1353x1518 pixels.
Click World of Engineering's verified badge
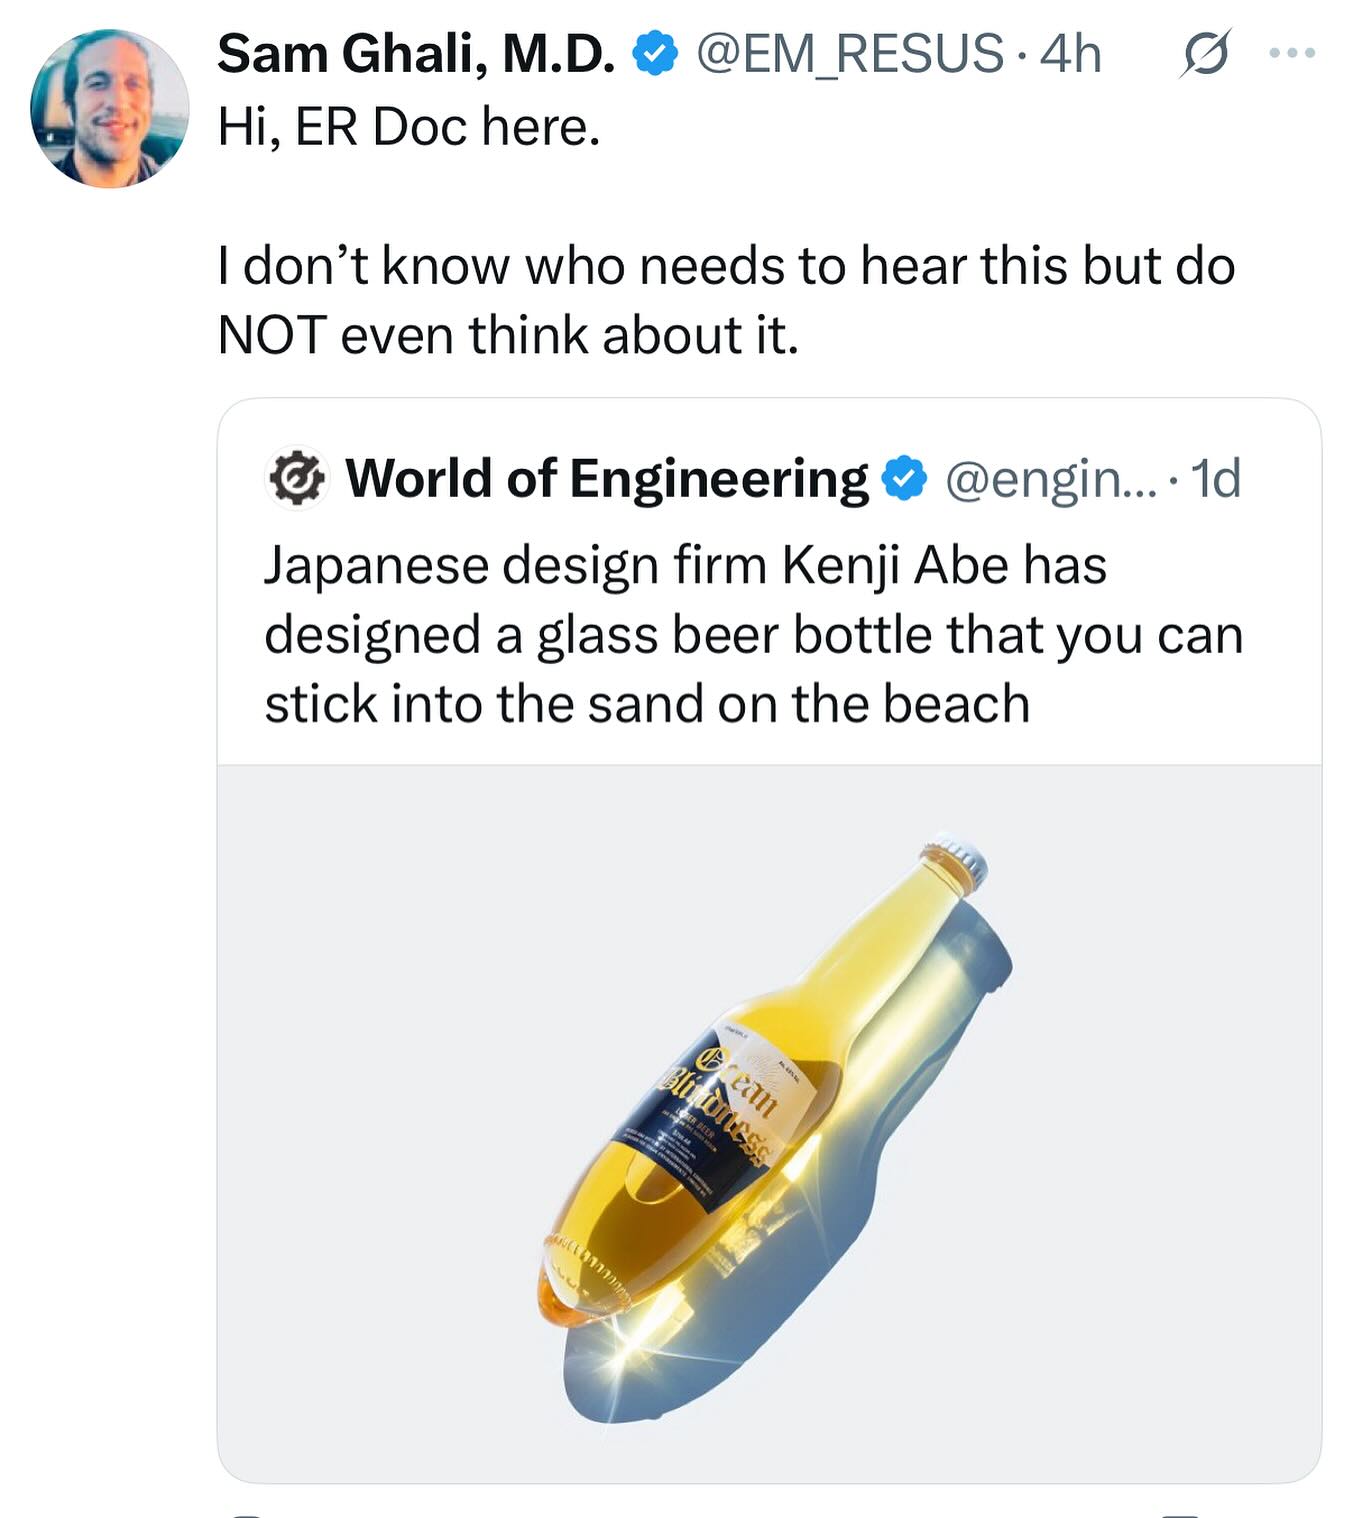[x=906, y=479]
